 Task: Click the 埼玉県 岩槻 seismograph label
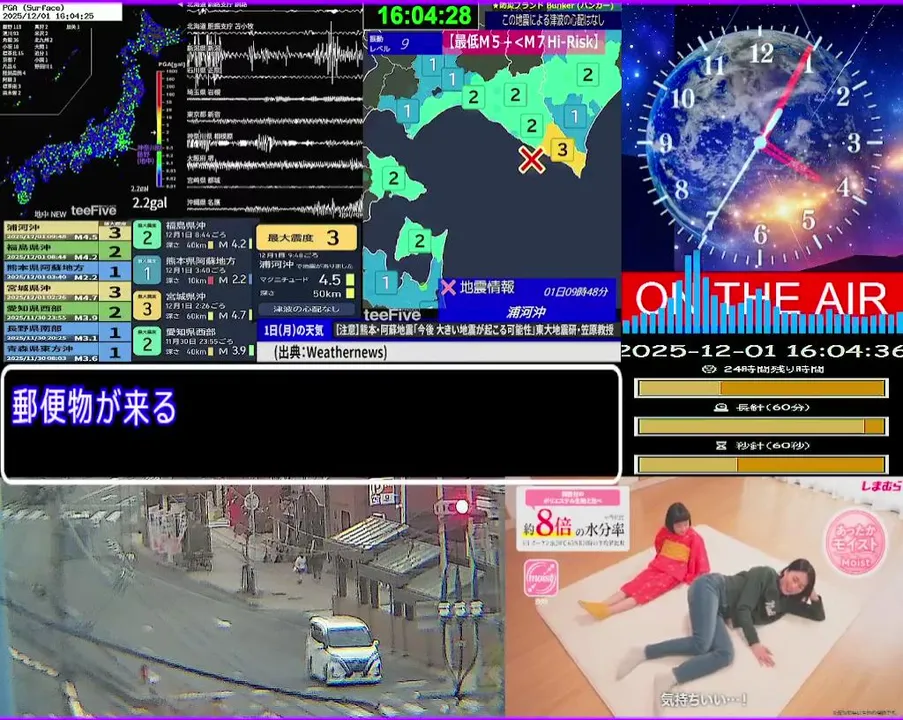(204, 92)
